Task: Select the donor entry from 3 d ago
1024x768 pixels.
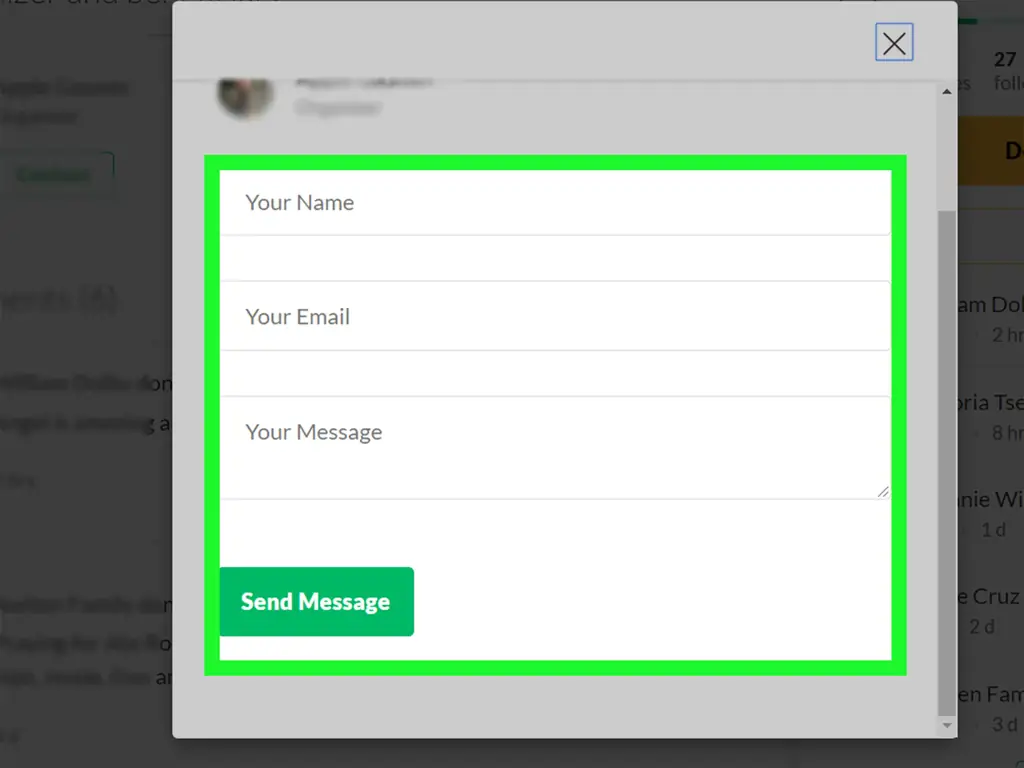Action: 990,706
